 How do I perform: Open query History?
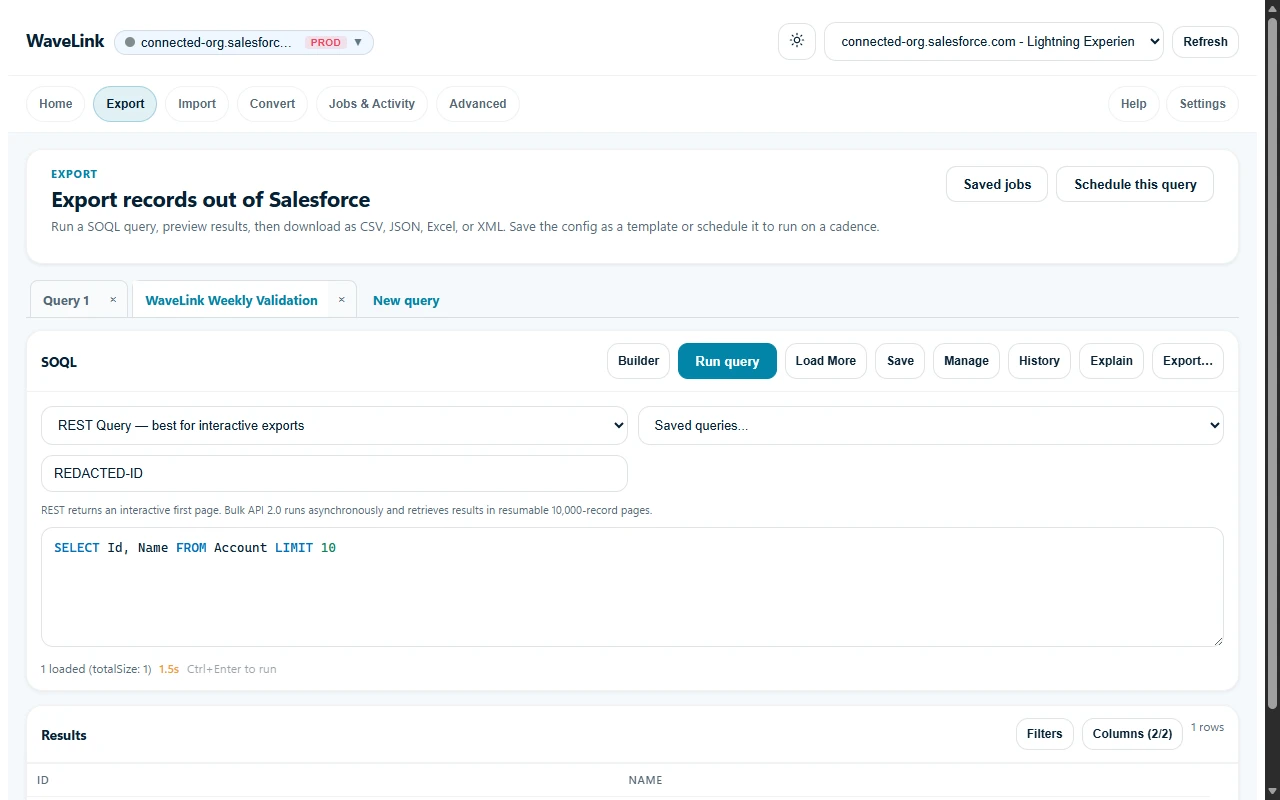[x=1039, y=361]
